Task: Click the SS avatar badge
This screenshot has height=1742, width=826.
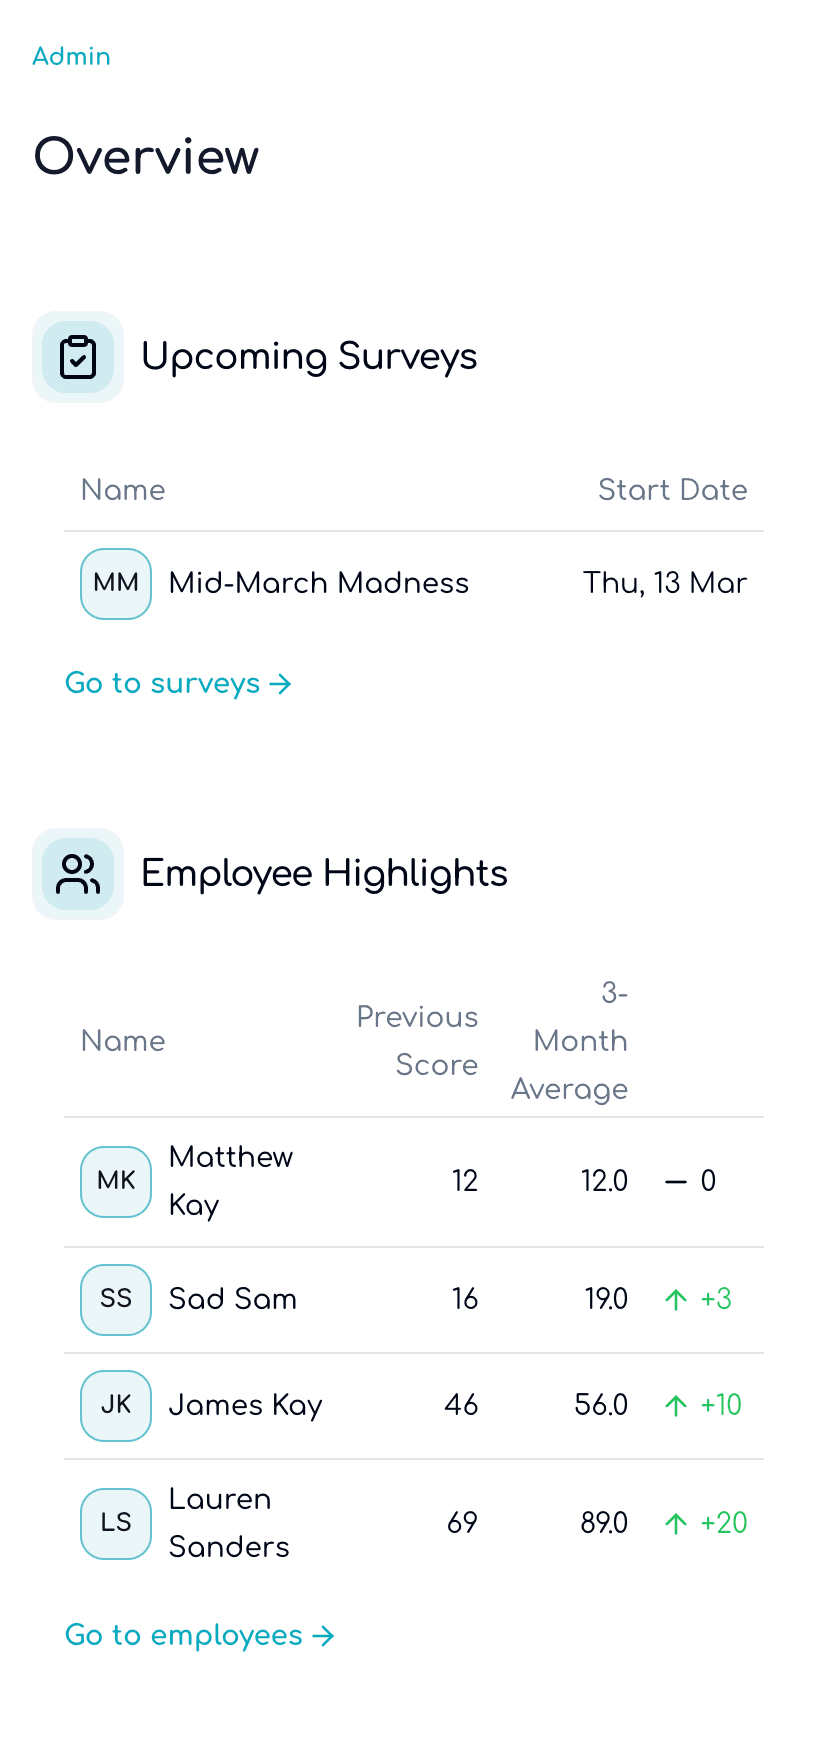Action: pyautogui.click(x=116, y=1300)
